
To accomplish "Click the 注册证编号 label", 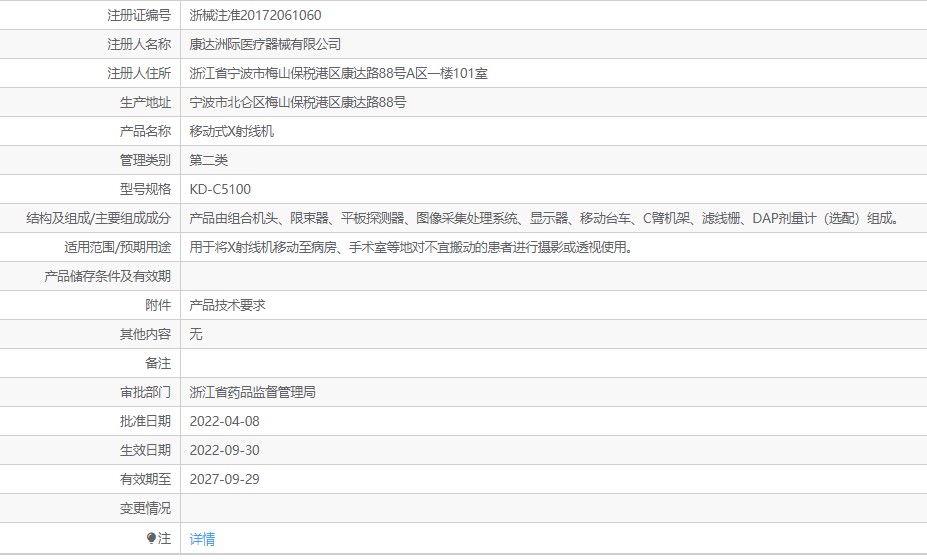I will (139, 15).
